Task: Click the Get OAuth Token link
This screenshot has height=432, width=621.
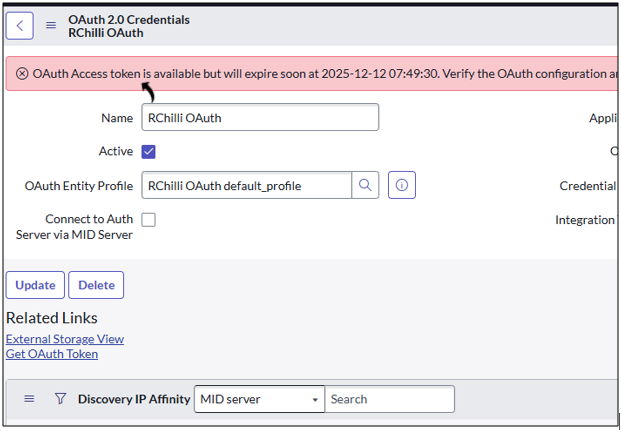Action: click(x=52, y=353)
